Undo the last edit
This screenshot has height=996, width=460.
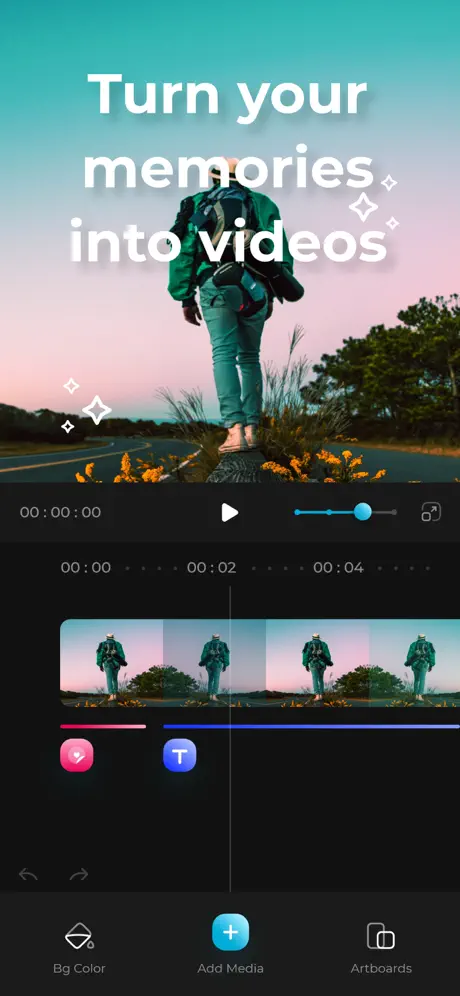(29, 875)
